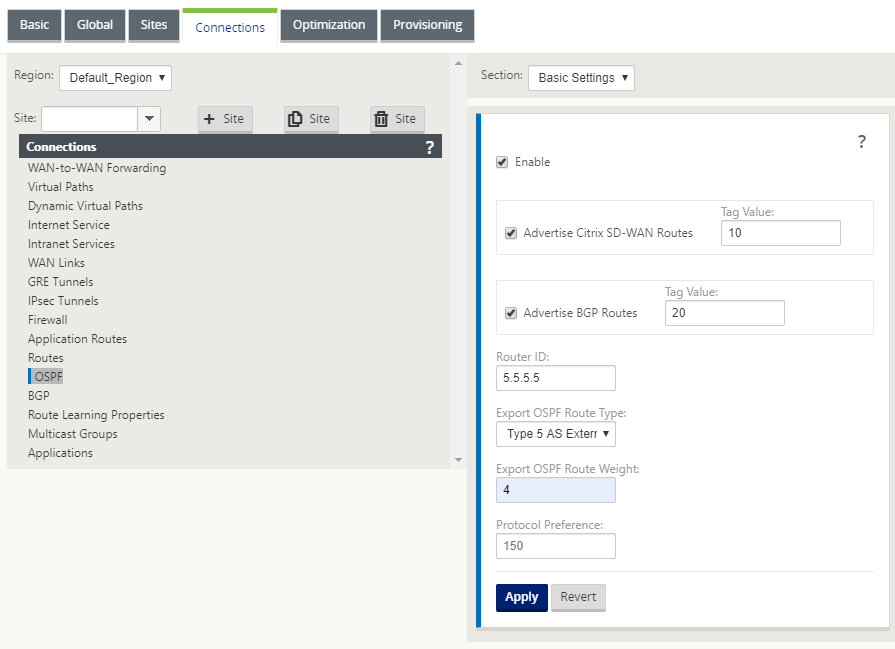Viewport: 895px width, 649px height.
Task: Open the Region dropdown
Action: pyautogui.click(x=115, y=78)
